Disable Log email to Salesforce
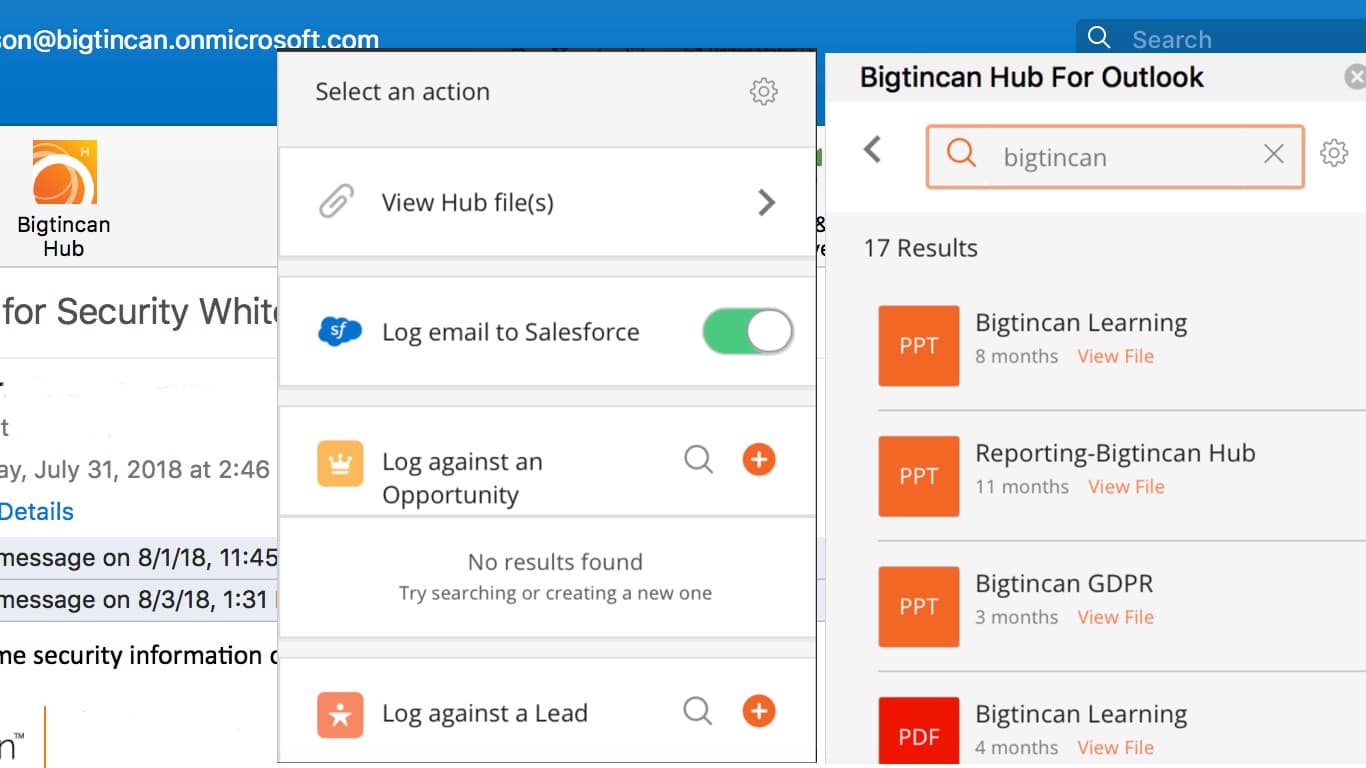This screenshot has width=1366, height=768. 746,331
